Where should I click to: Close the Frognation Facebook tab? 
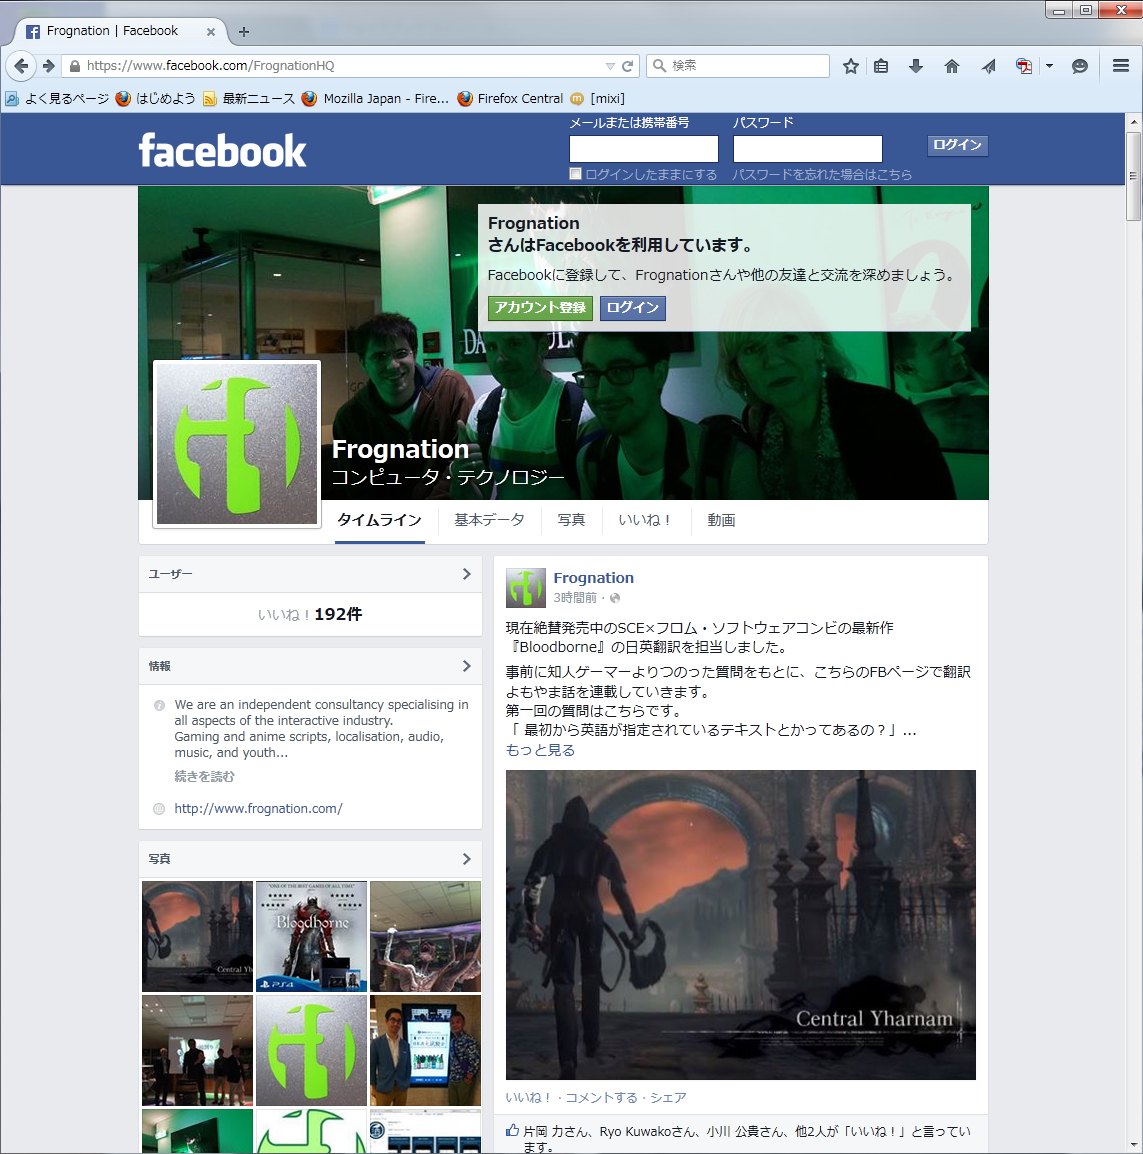[x=210, y=32]
